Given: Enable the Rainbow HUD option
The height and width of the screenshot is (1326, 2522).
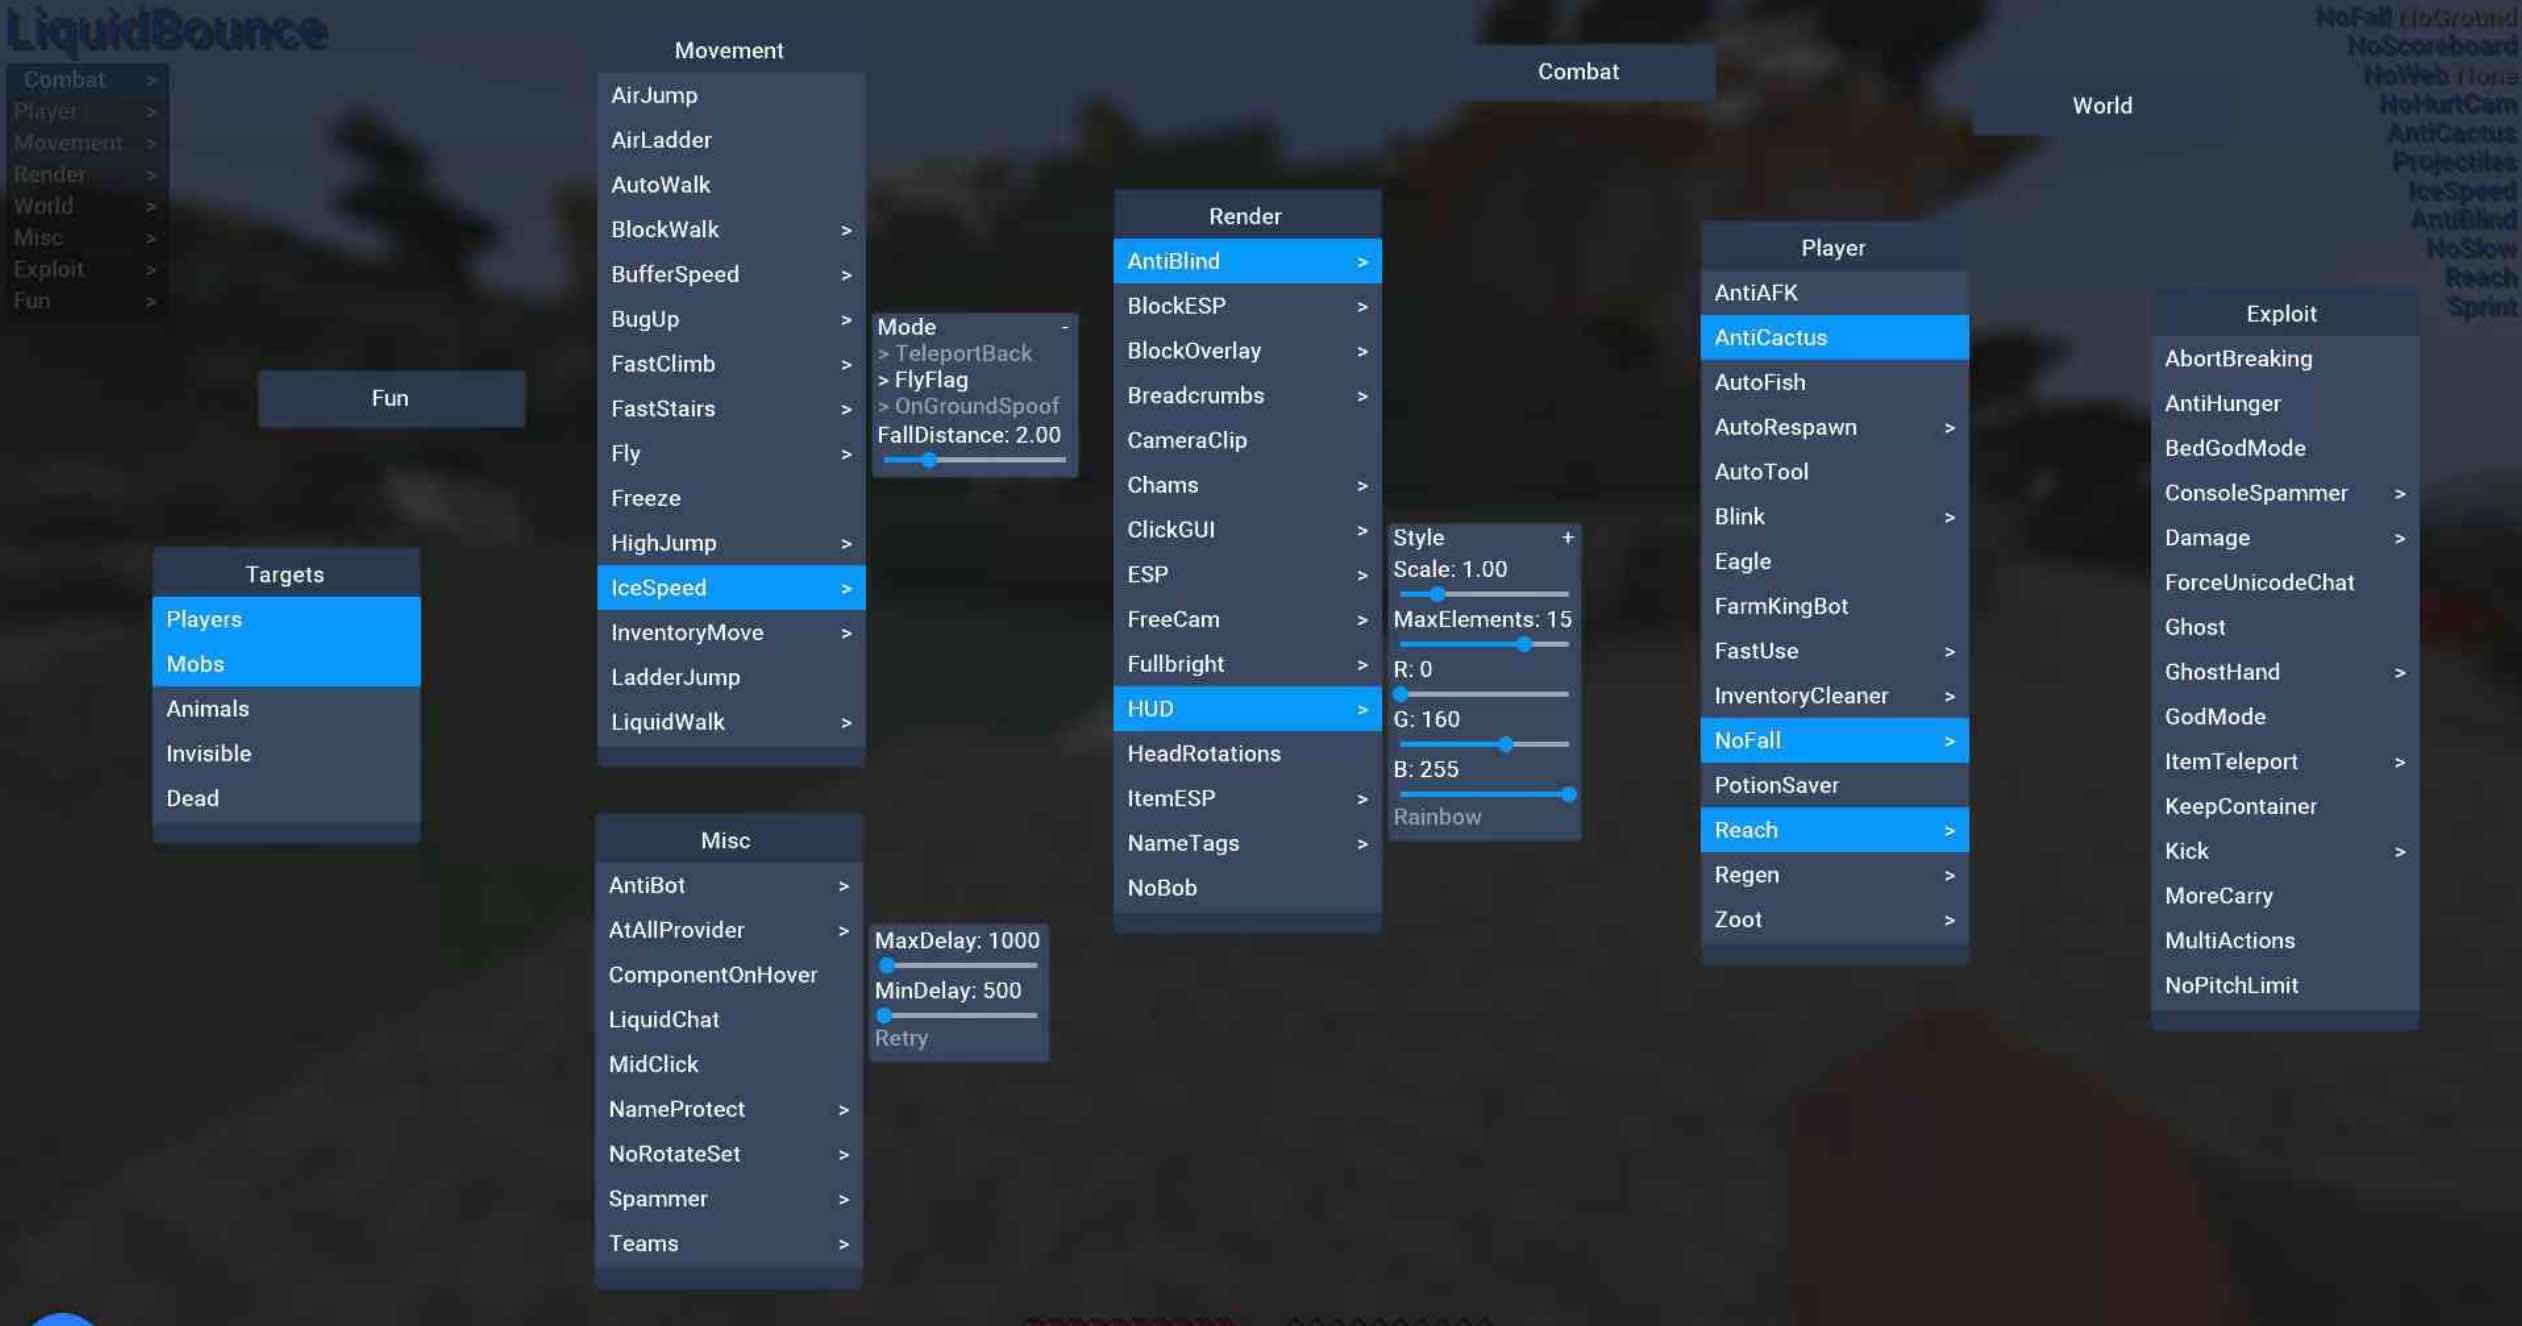Looking at the screenshot, I should point(1437,817).
